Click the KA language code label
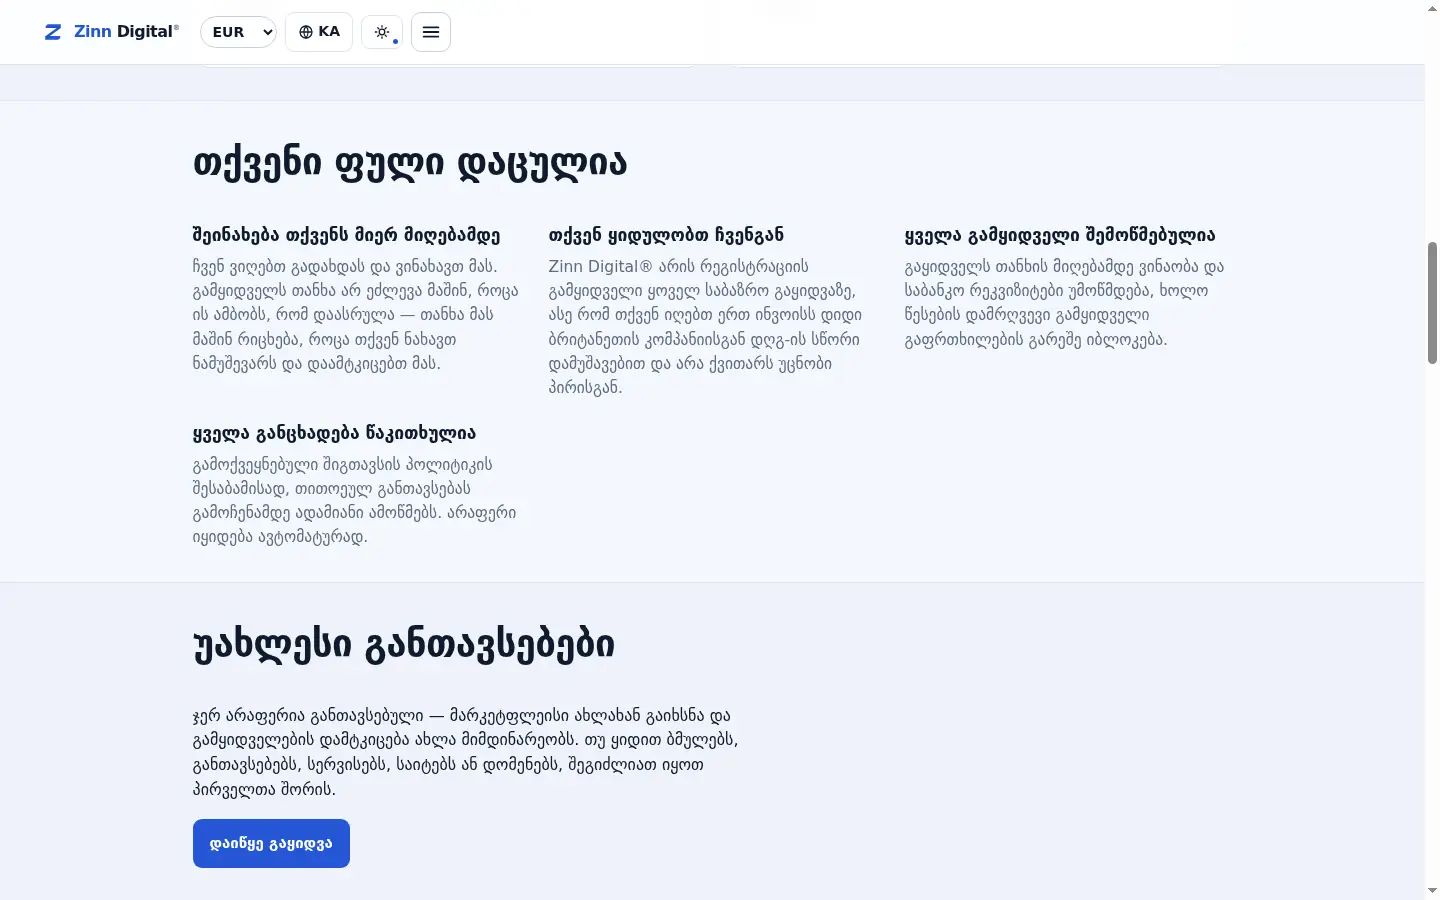 [329, 32]
